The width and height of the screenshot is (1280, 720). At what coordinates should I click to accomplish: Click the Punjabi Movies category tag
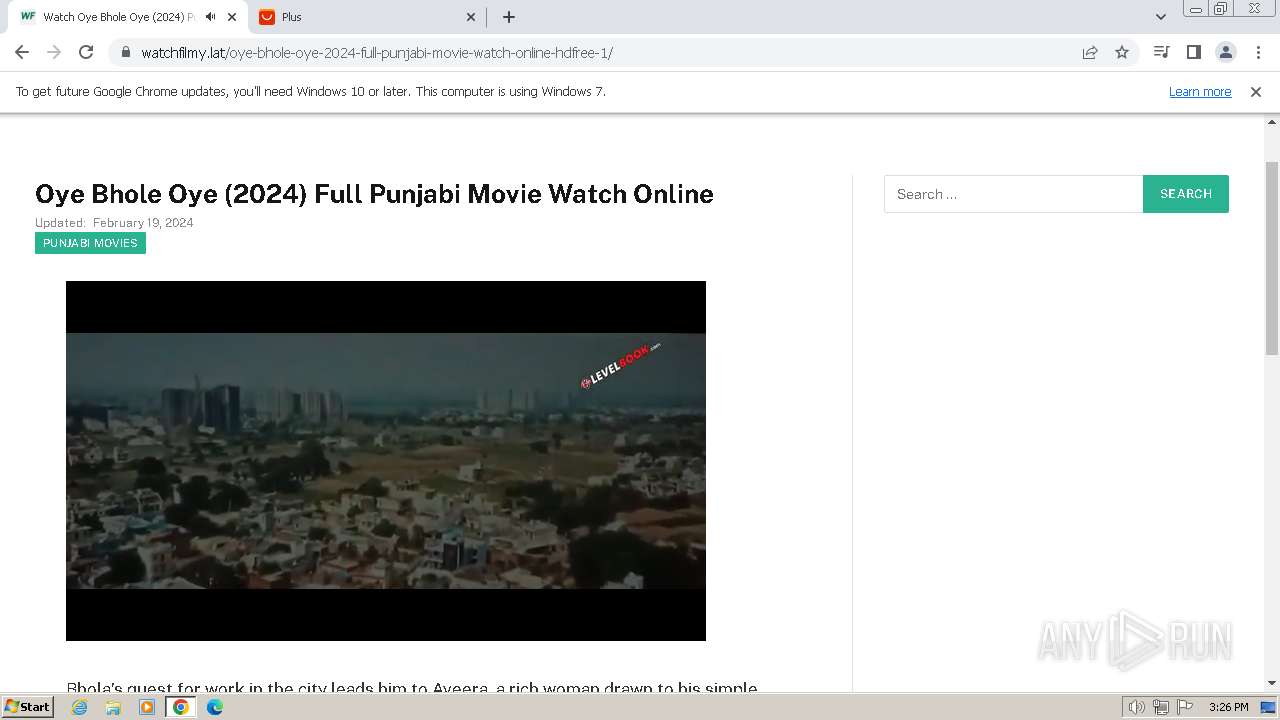(90, 243)
